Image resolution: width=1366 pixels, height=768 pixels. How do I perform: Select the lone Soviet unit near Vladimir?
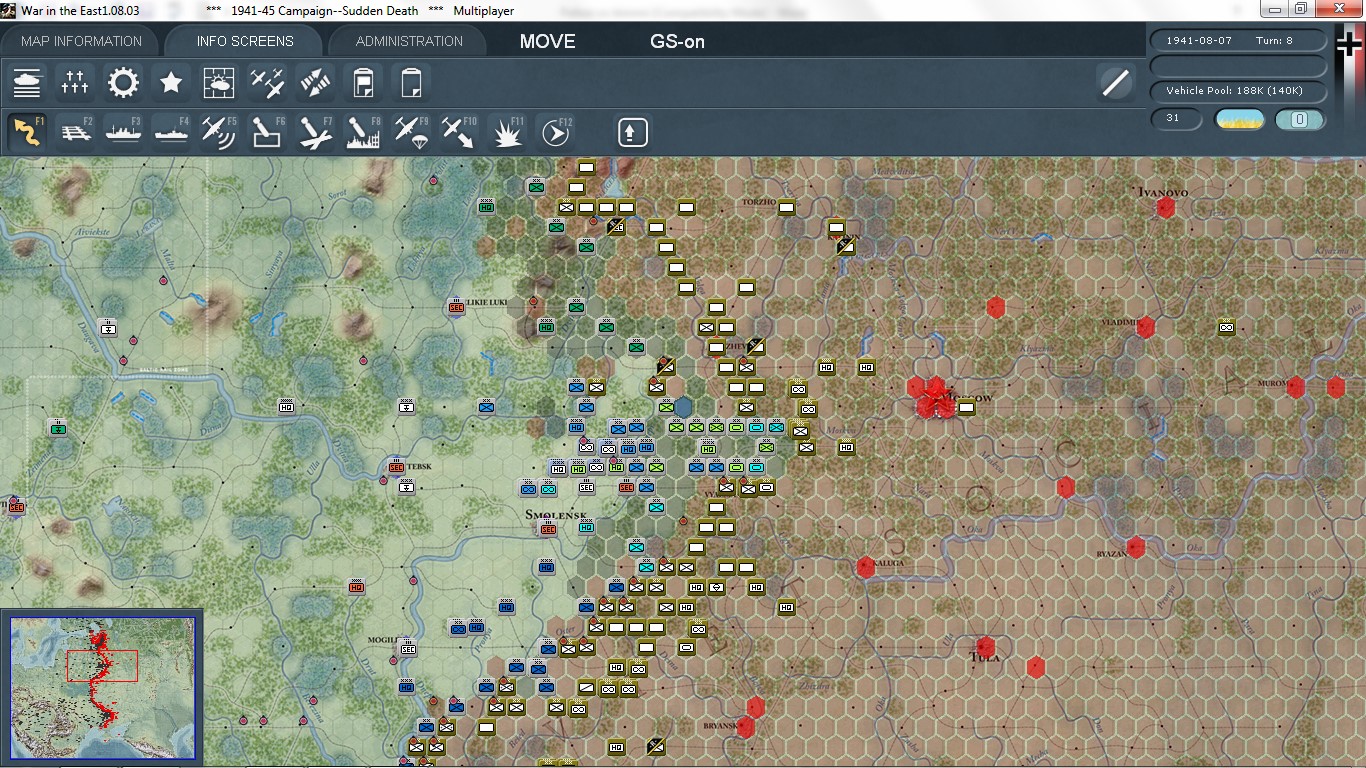[1226, 327]
